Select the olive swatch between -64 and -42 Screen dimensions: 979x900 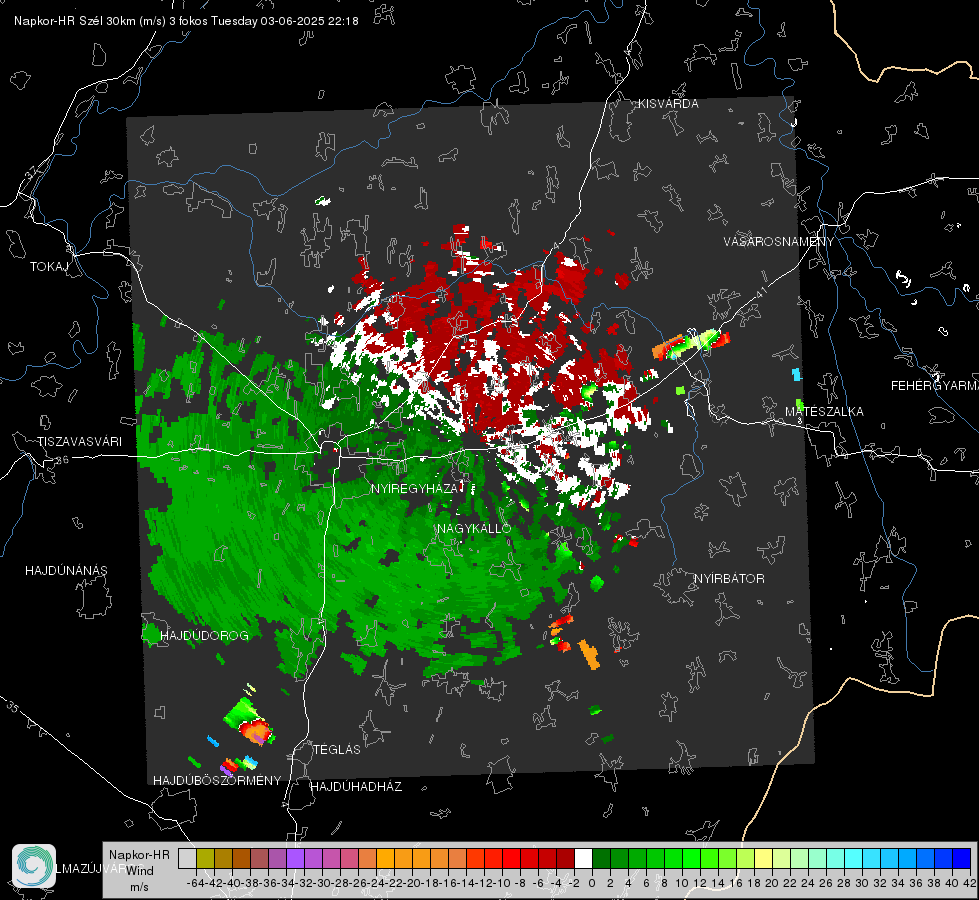[x=205, y=858]
